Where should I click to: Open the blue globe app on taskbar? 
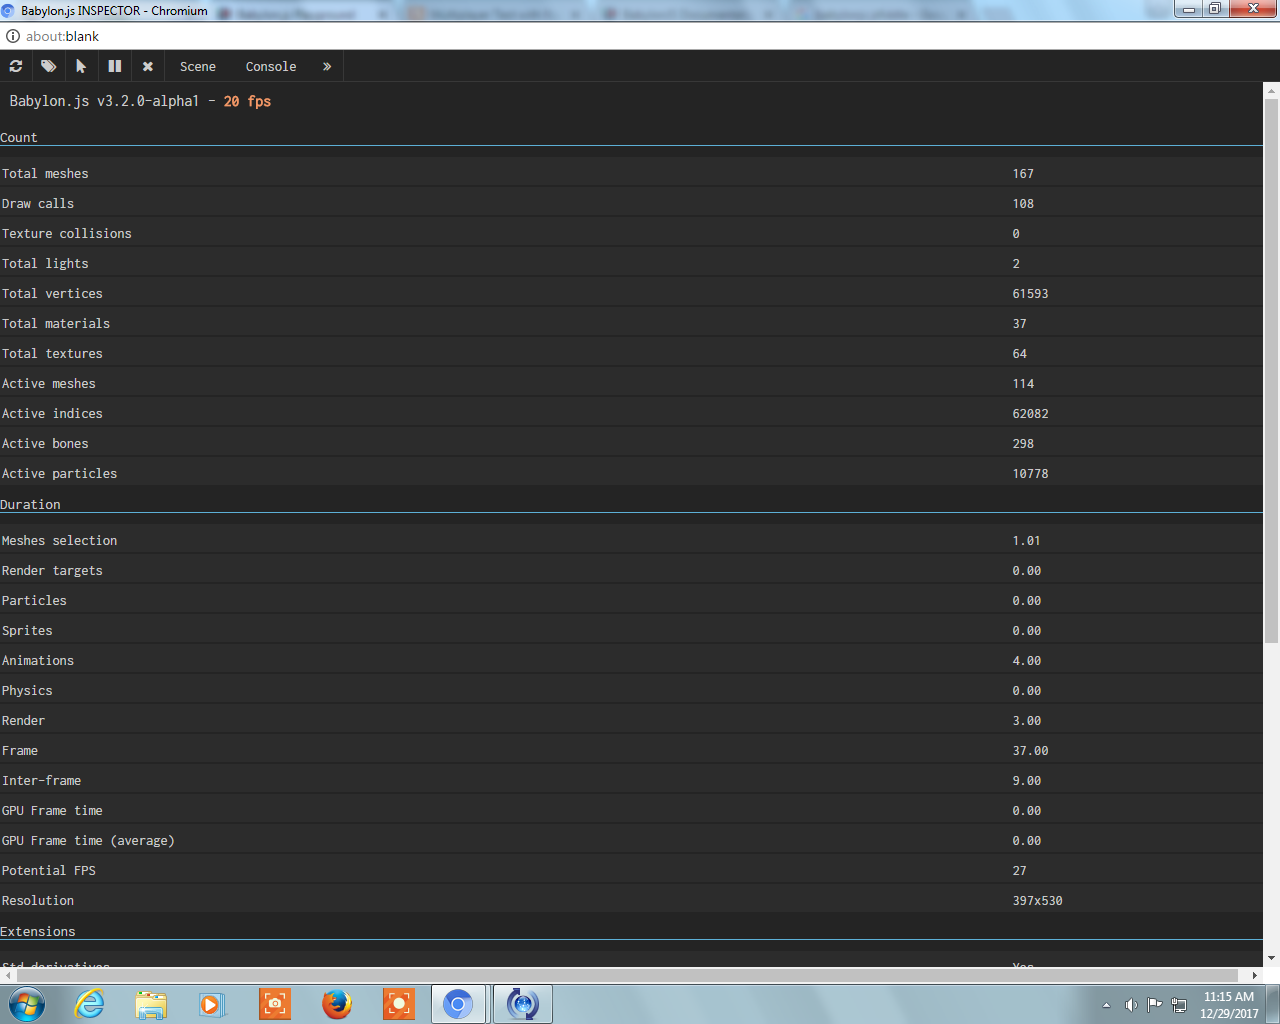click(522, 1004)
